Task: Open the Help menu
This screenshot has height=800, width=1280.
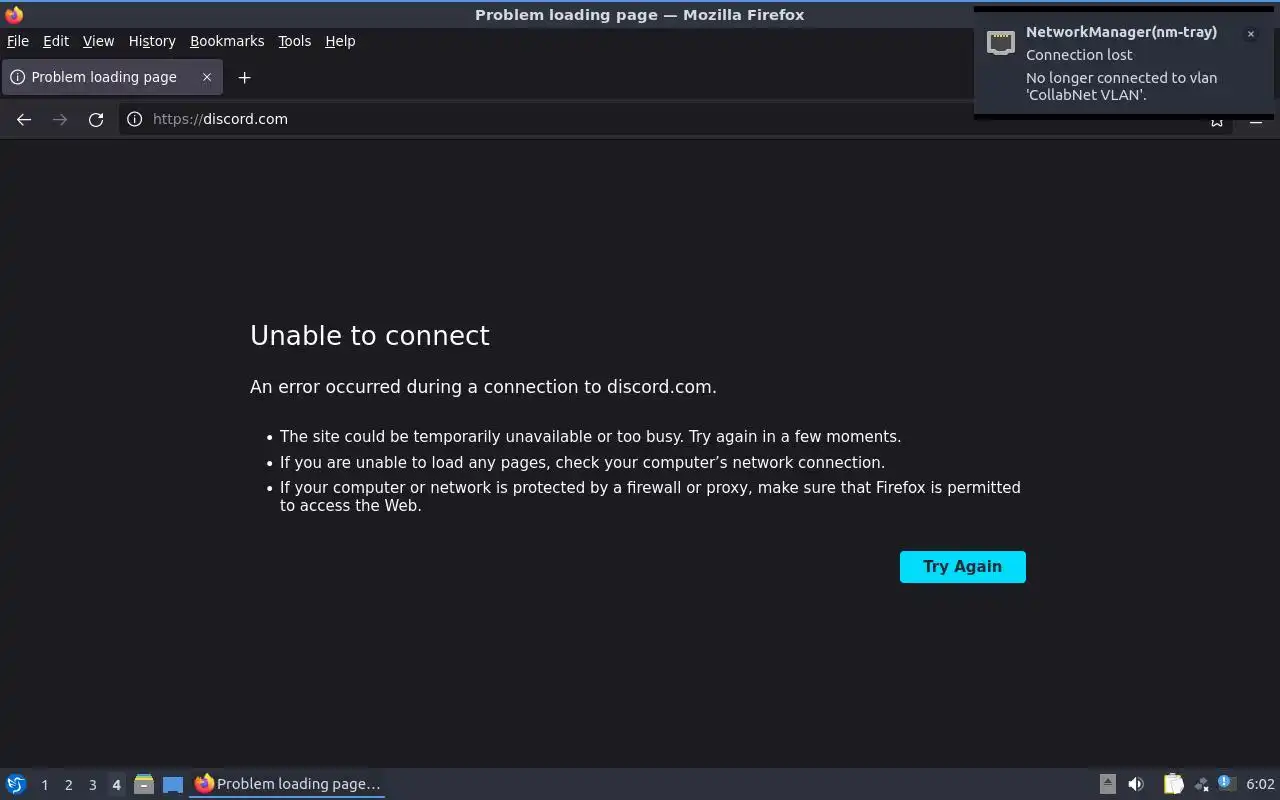Action: [x=340, y=41]
